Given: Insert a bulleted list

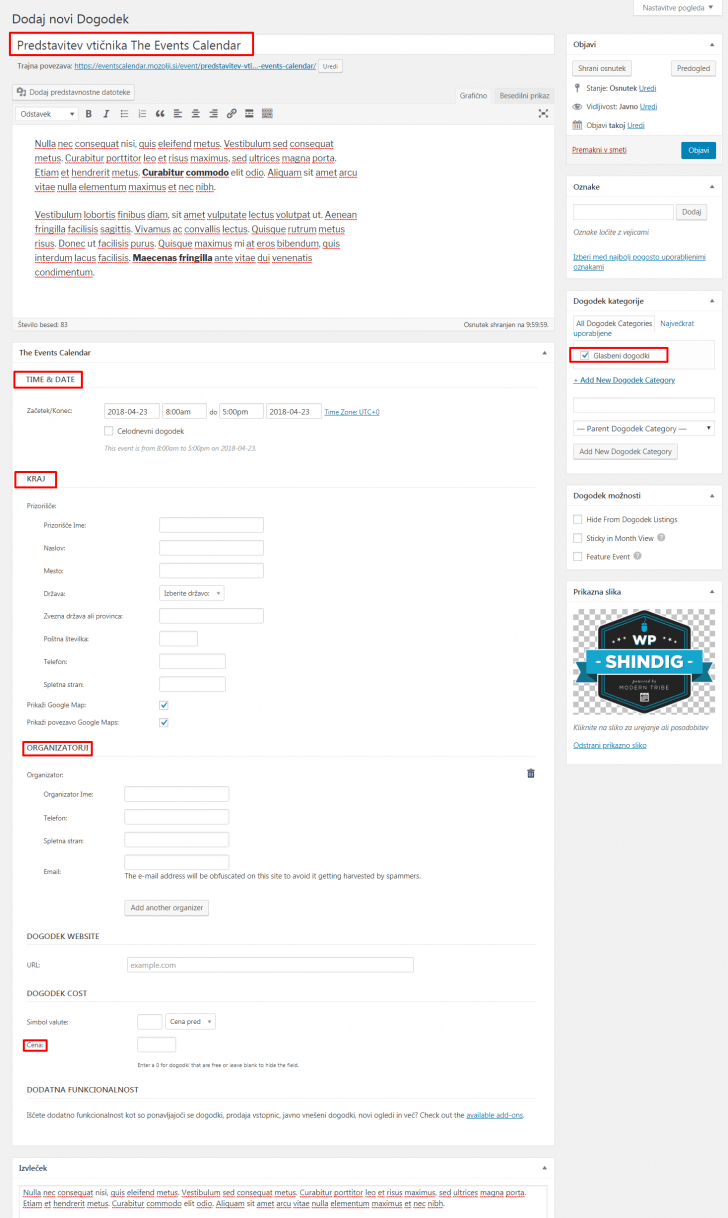Looking at the screenshot, I should click(x=124, y=114).
